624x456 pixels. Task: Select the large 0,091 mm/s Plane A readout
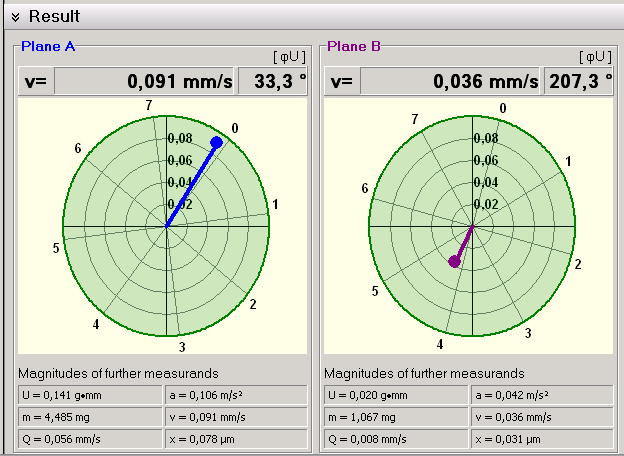(x=143, y=82)
